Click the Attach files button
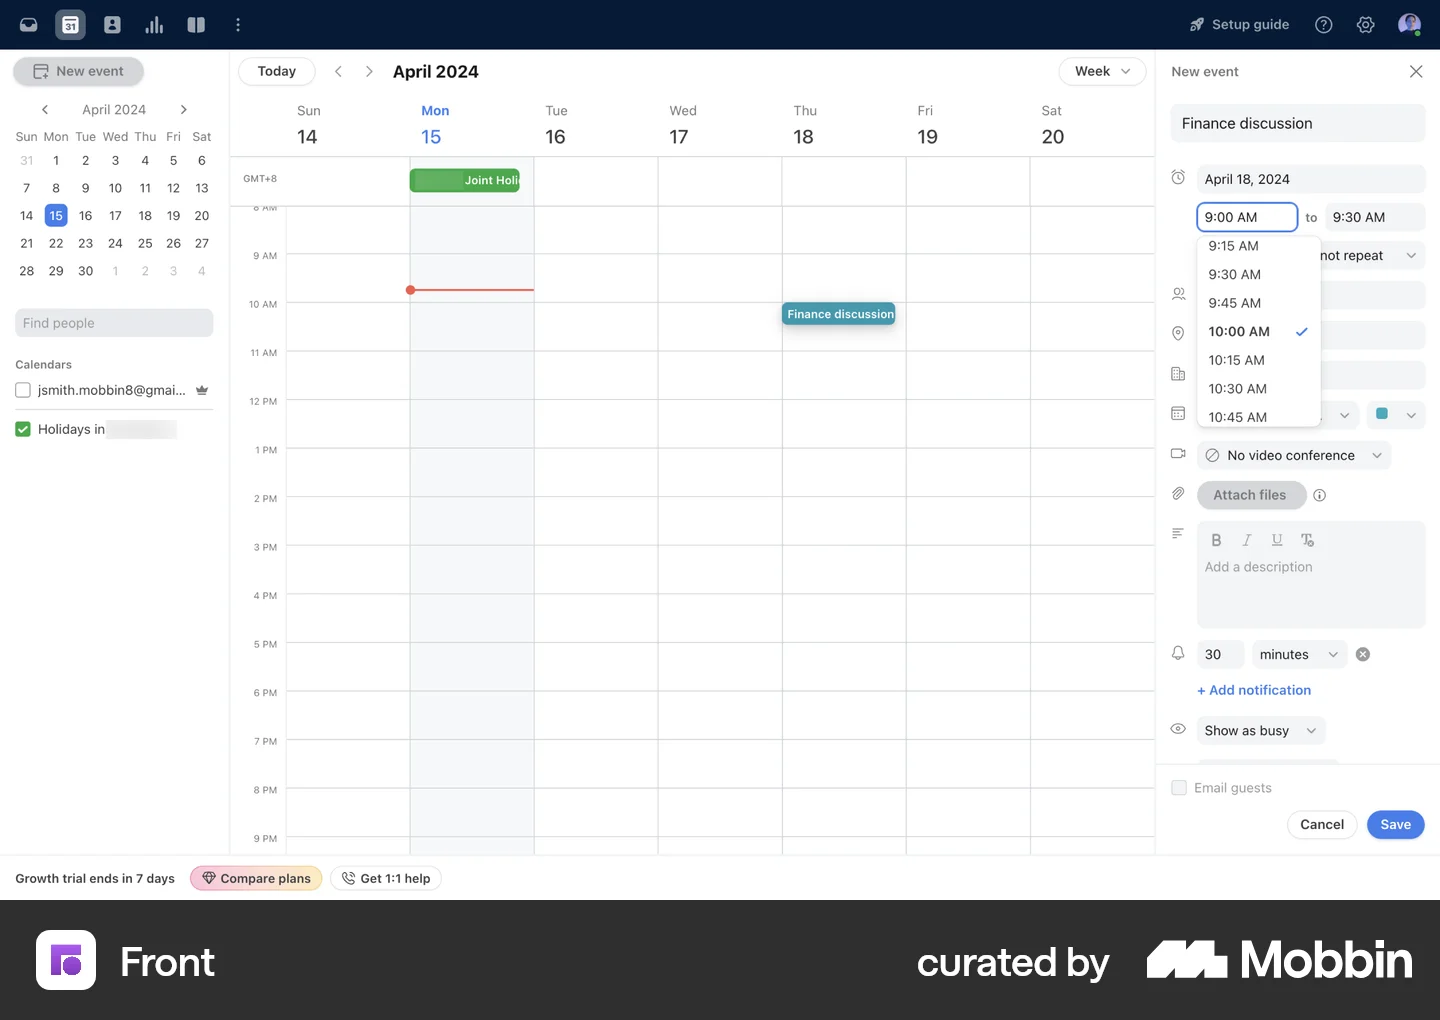Image resolution: width=1440 pixels, height=1020 pixels. click(1251, 495)
